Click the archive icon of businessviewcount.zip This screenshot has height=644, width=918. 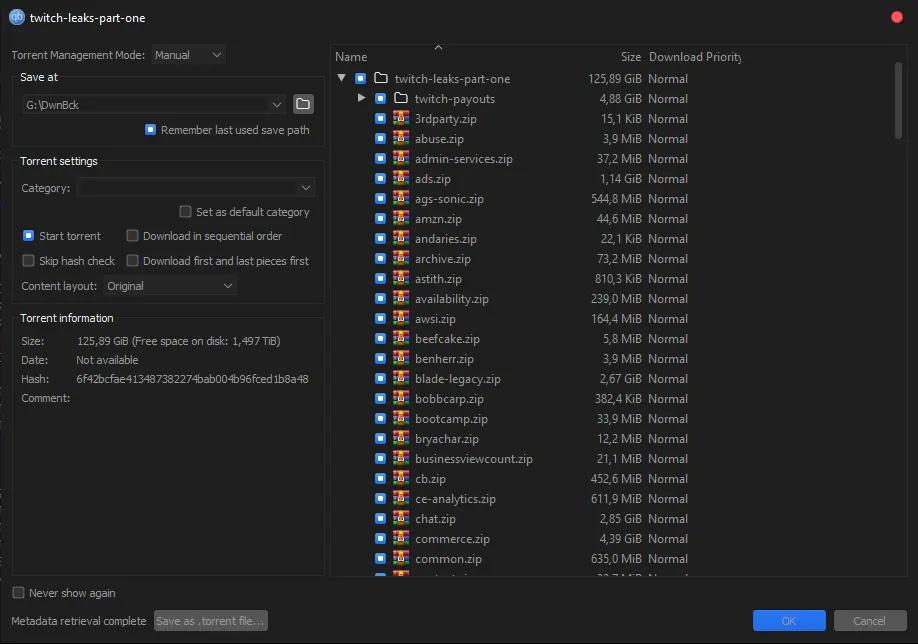pos(400,458)
